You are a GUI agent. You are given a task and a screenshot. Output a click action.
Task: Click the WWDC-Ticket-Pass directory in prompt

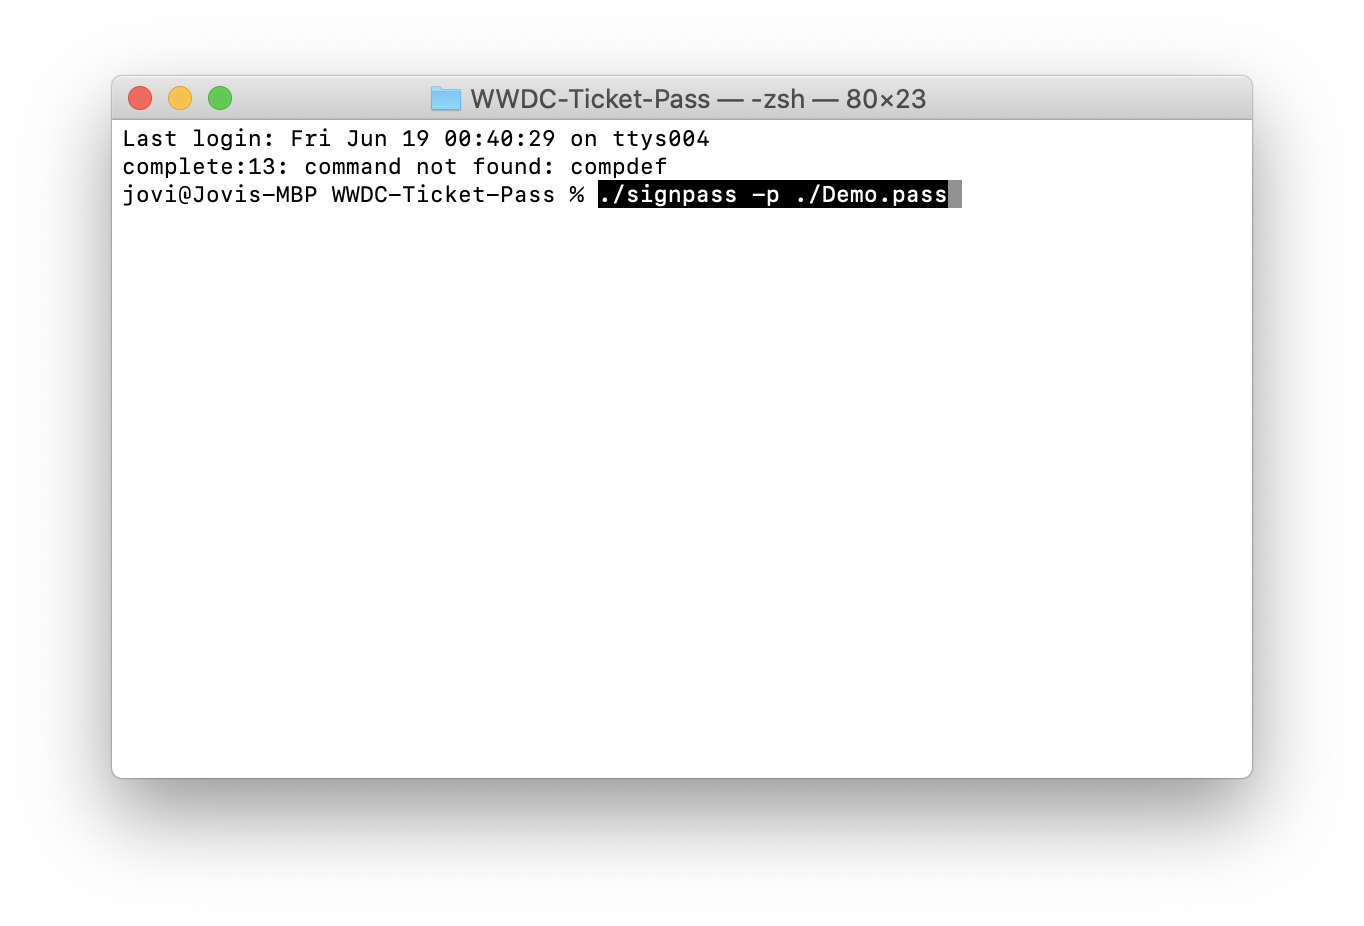click(443, 194)
